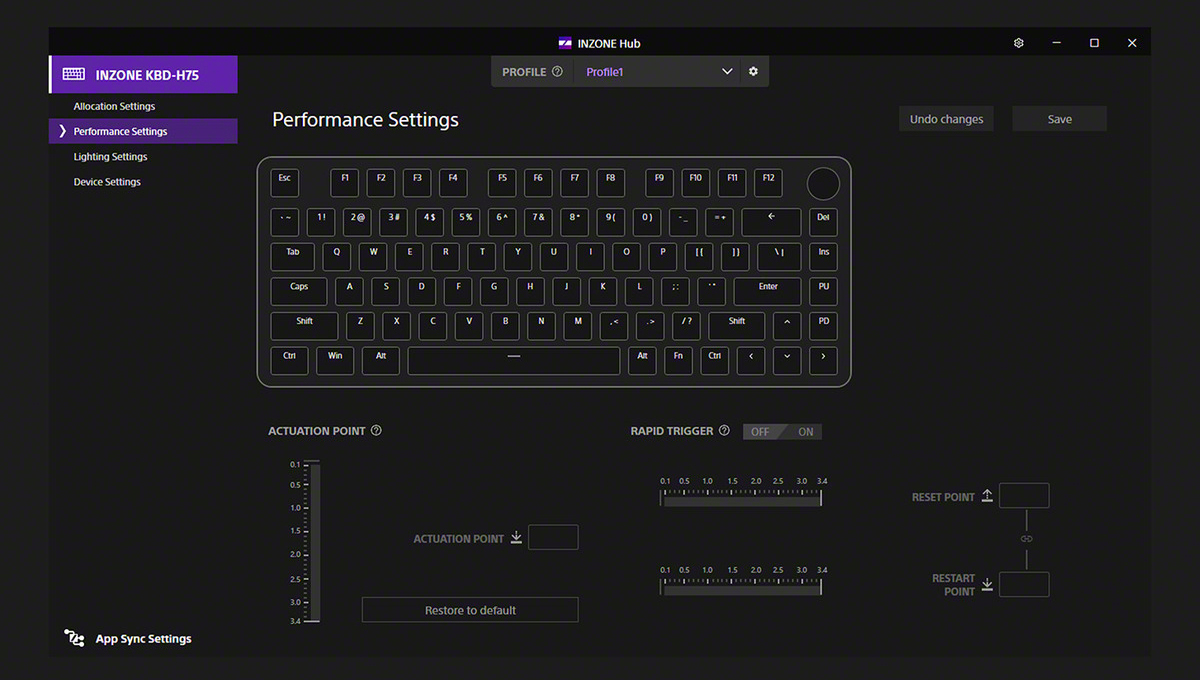Select the Backspace arrow key
1200x680 pixels.
coord(771,222)
